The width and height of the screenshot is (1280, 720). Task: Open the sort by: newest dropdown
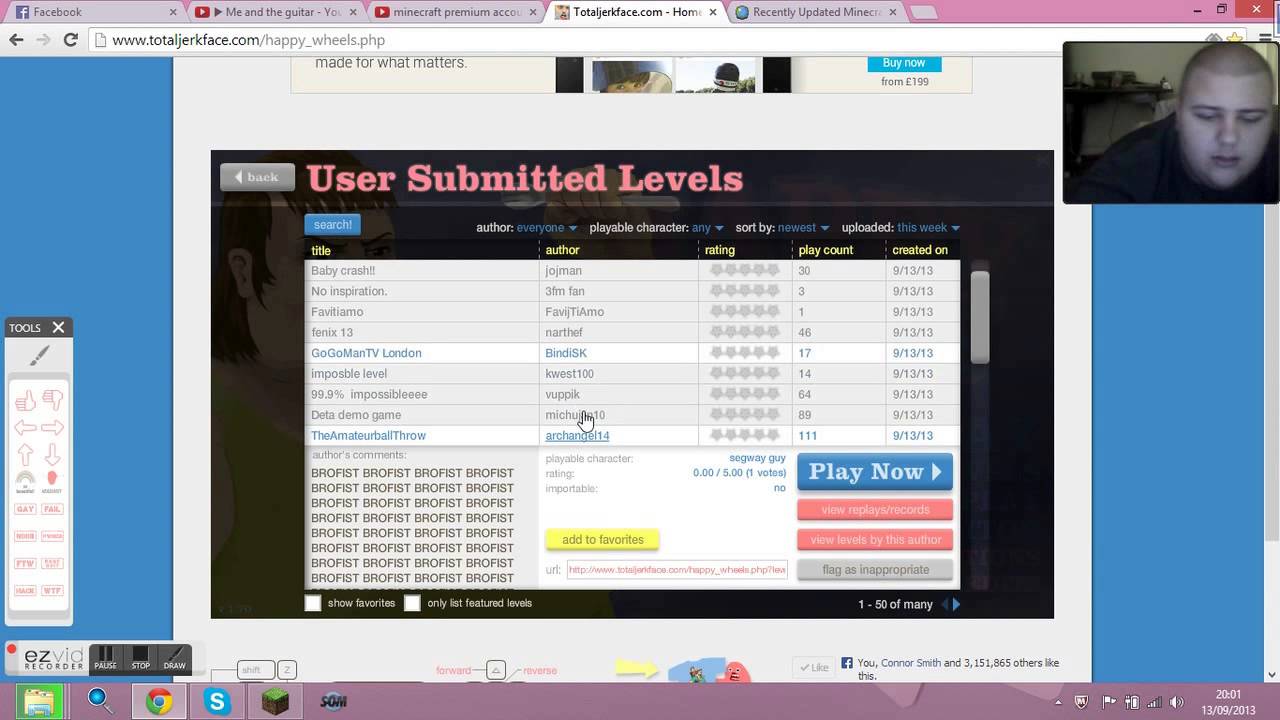point(803,228)
